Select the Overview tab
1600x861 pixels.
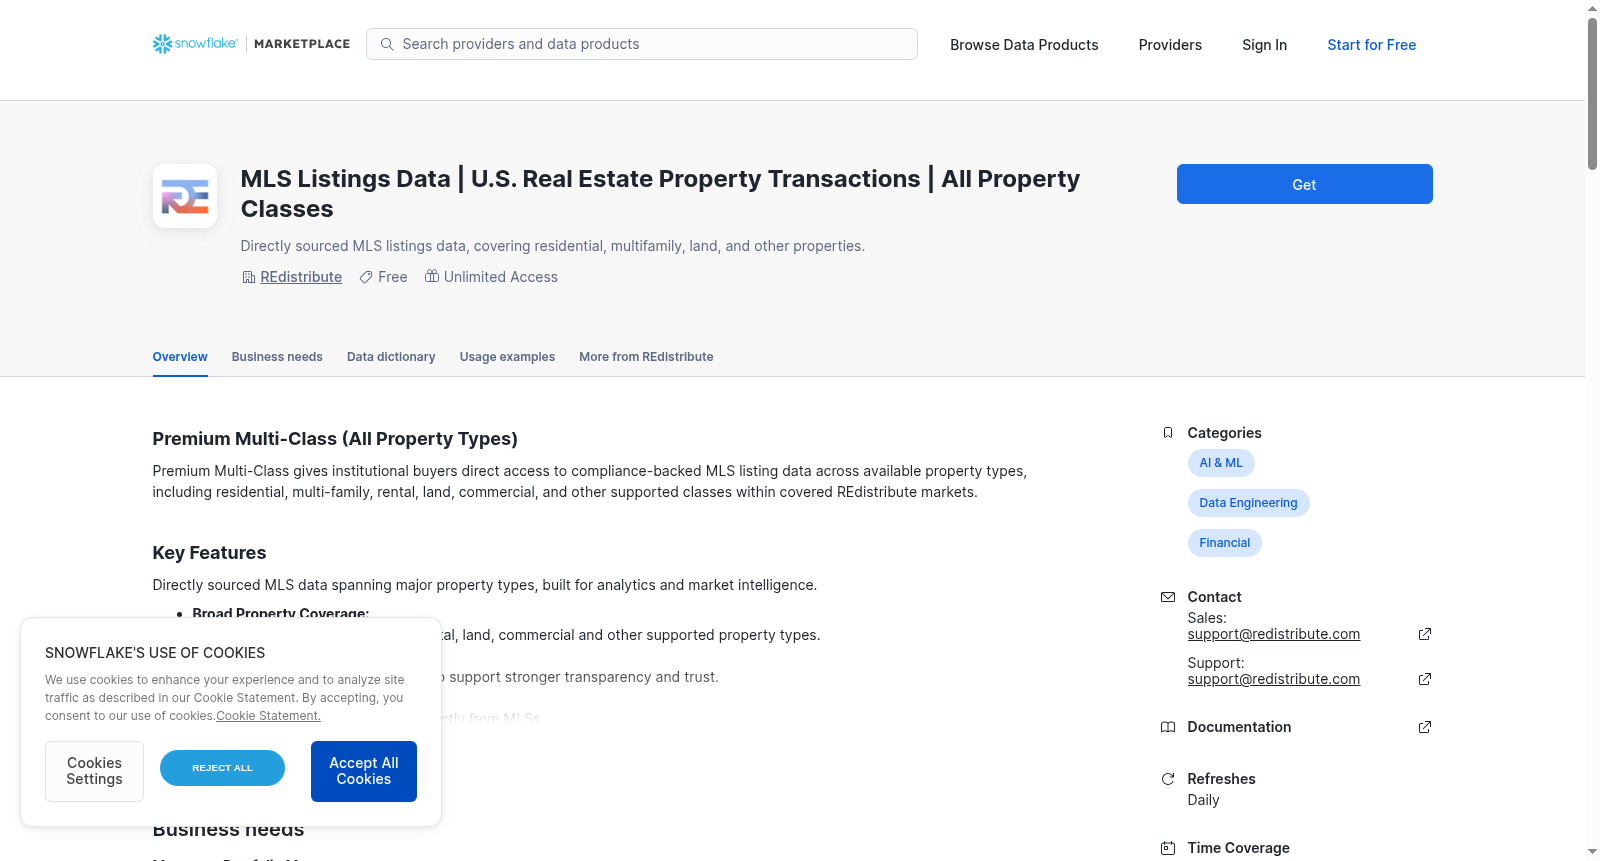(180, 357)
